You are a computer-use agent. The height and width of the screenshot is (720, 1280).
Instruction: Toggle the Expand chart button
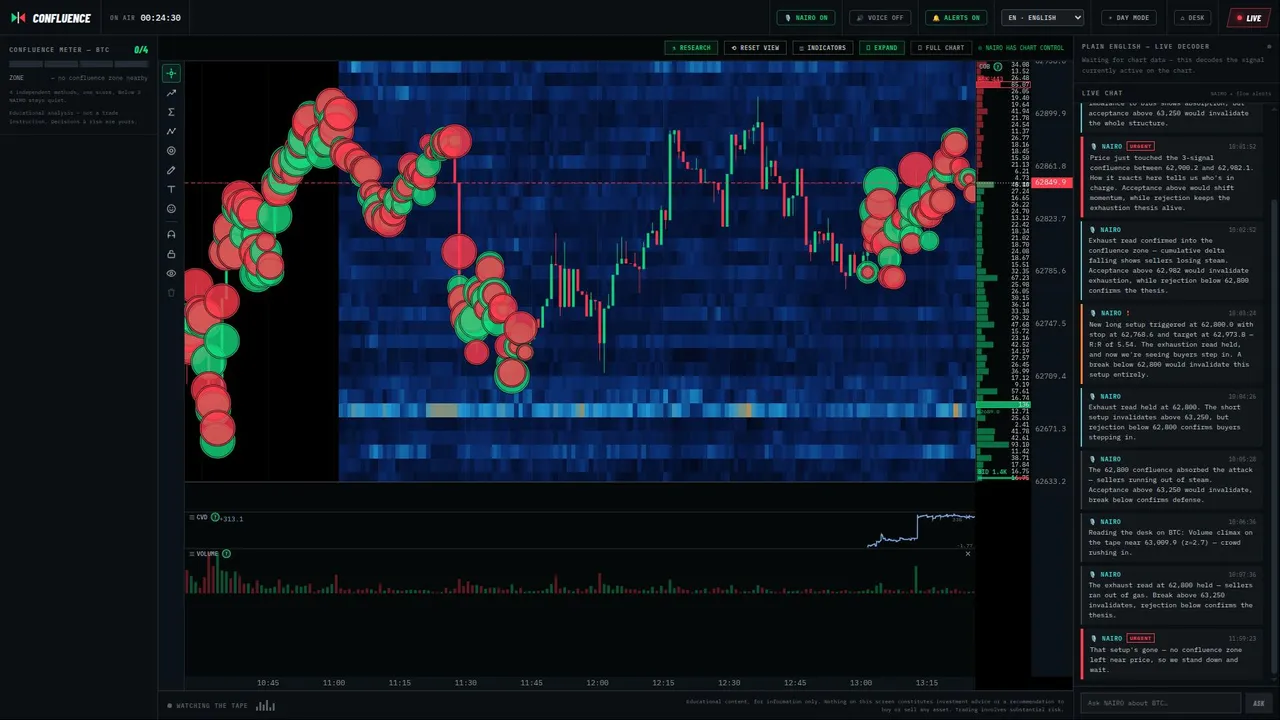pyautogui.click(x=882, y=47)
